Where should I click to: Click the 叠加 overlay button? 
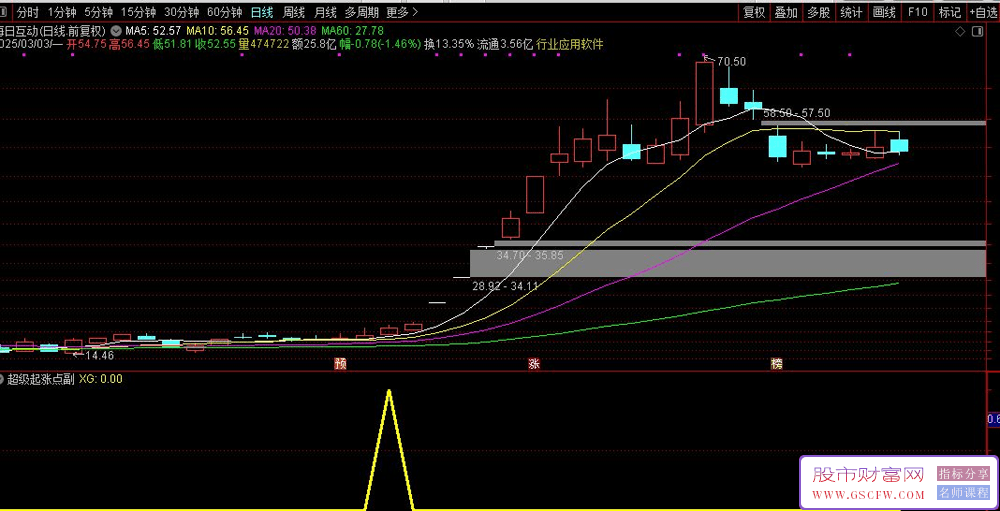[786, 12]
